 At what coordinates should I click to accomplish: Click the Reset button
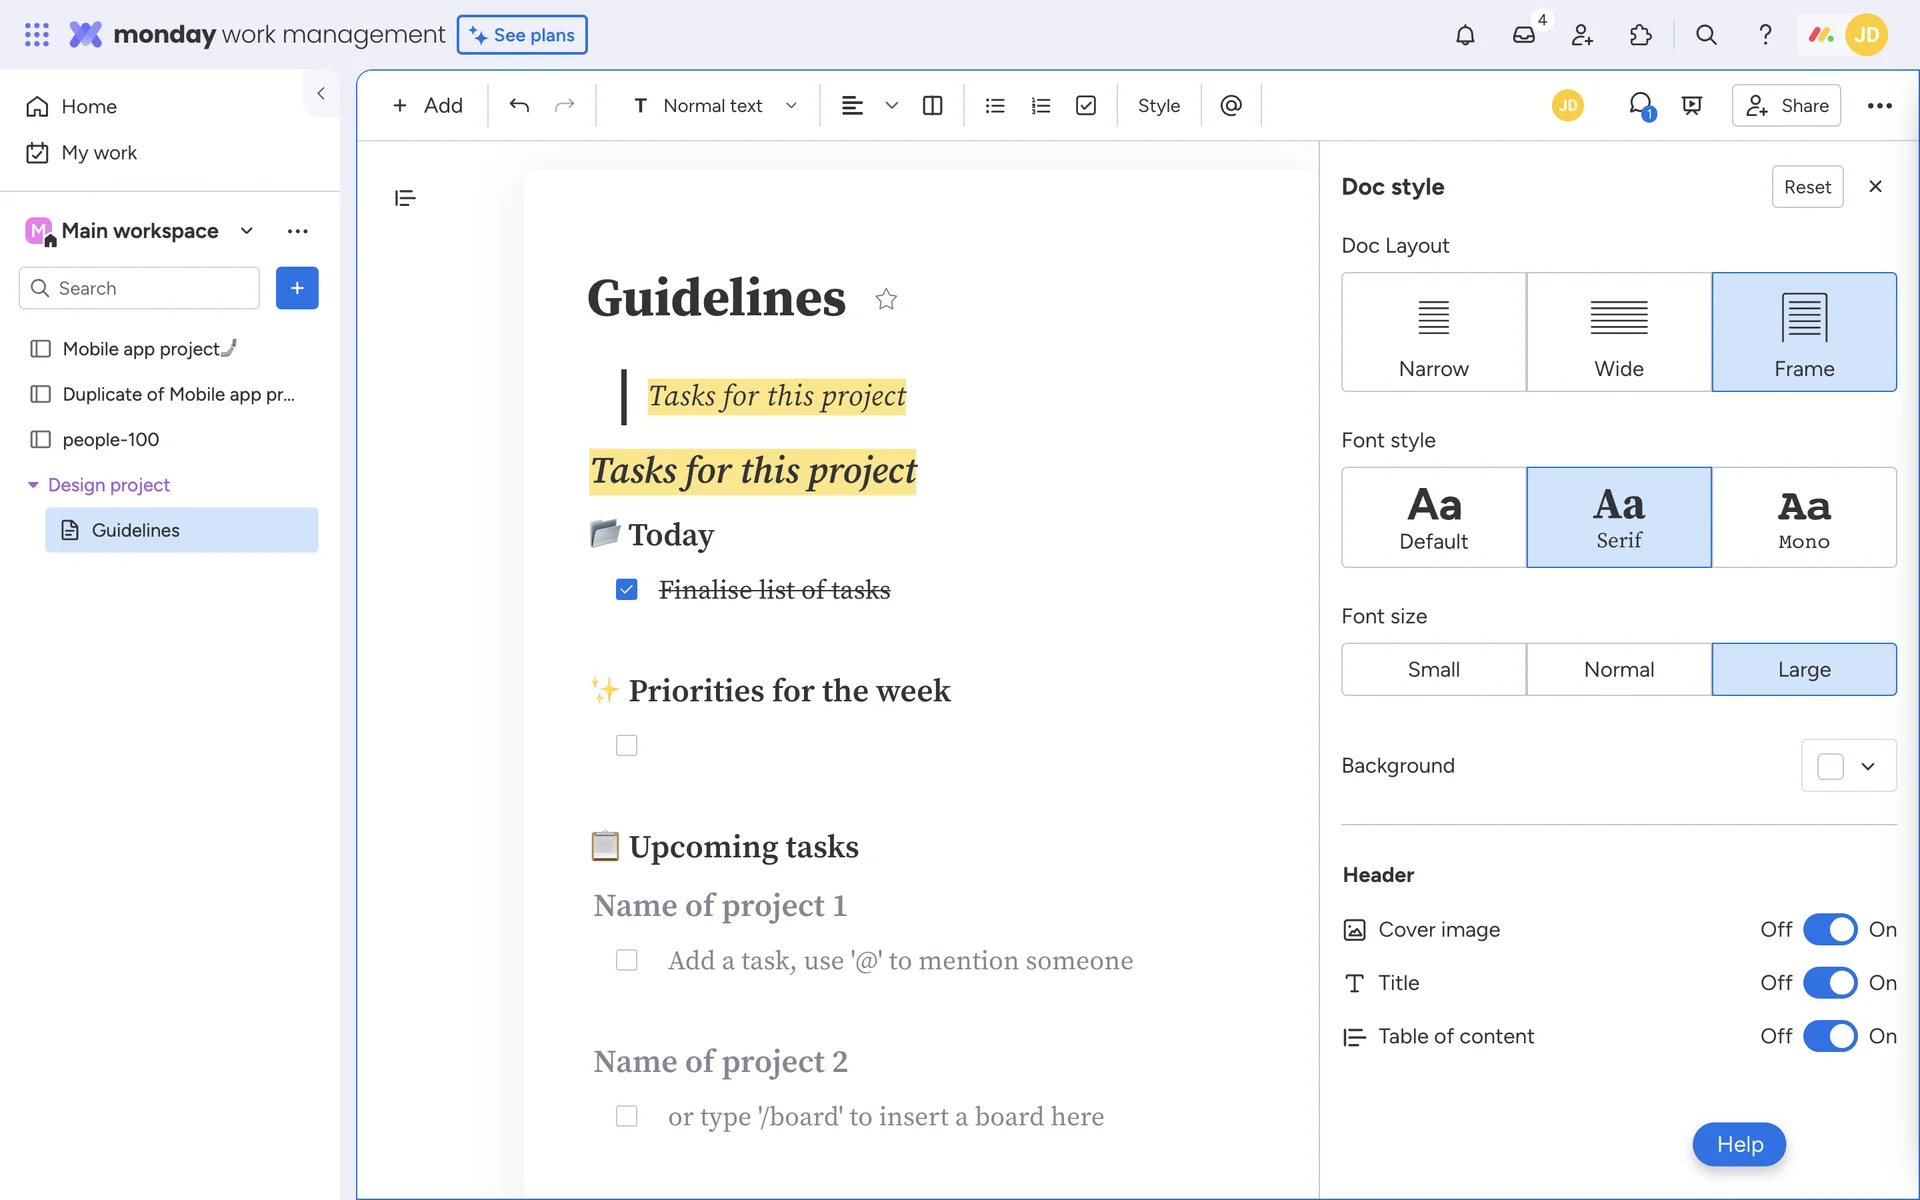pyautogui.click(x=1807, y=187)
